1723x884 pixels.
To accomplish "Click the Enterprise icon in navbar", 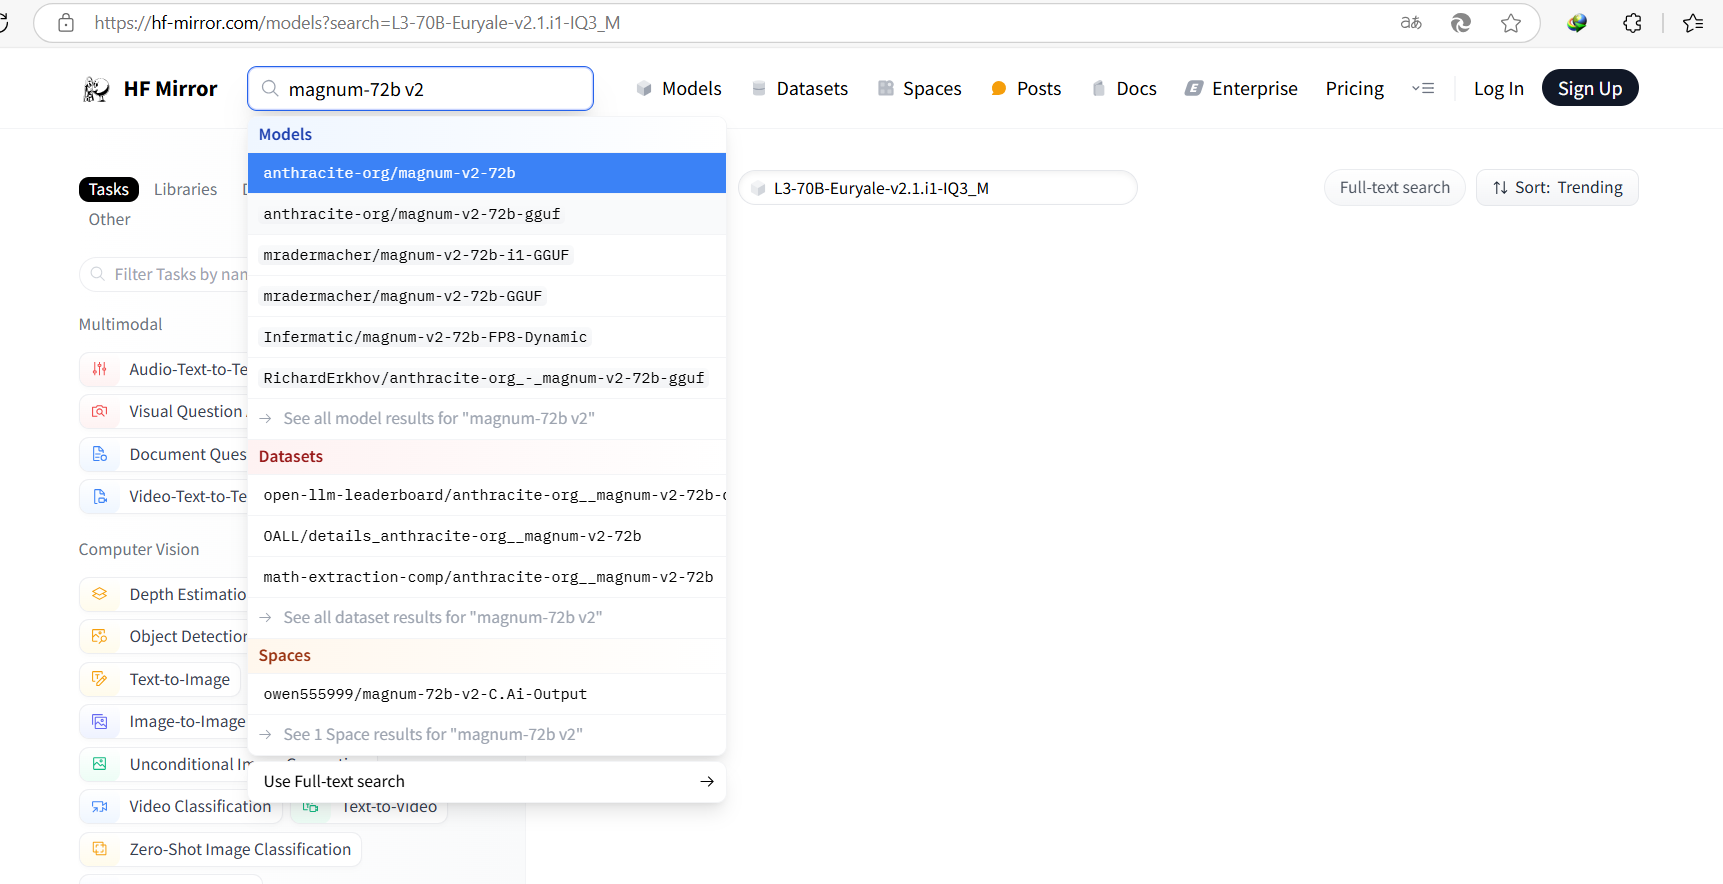I will 1194,89.
